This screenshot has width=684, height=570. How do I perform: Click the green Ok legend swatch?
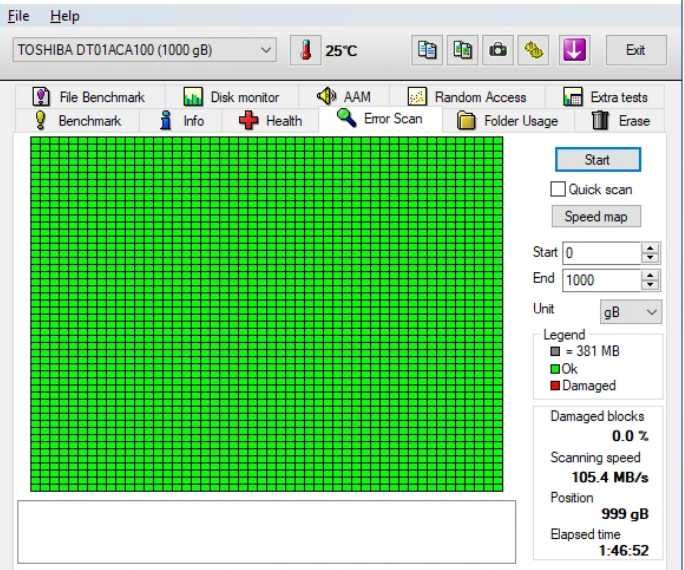pos(555,369)
